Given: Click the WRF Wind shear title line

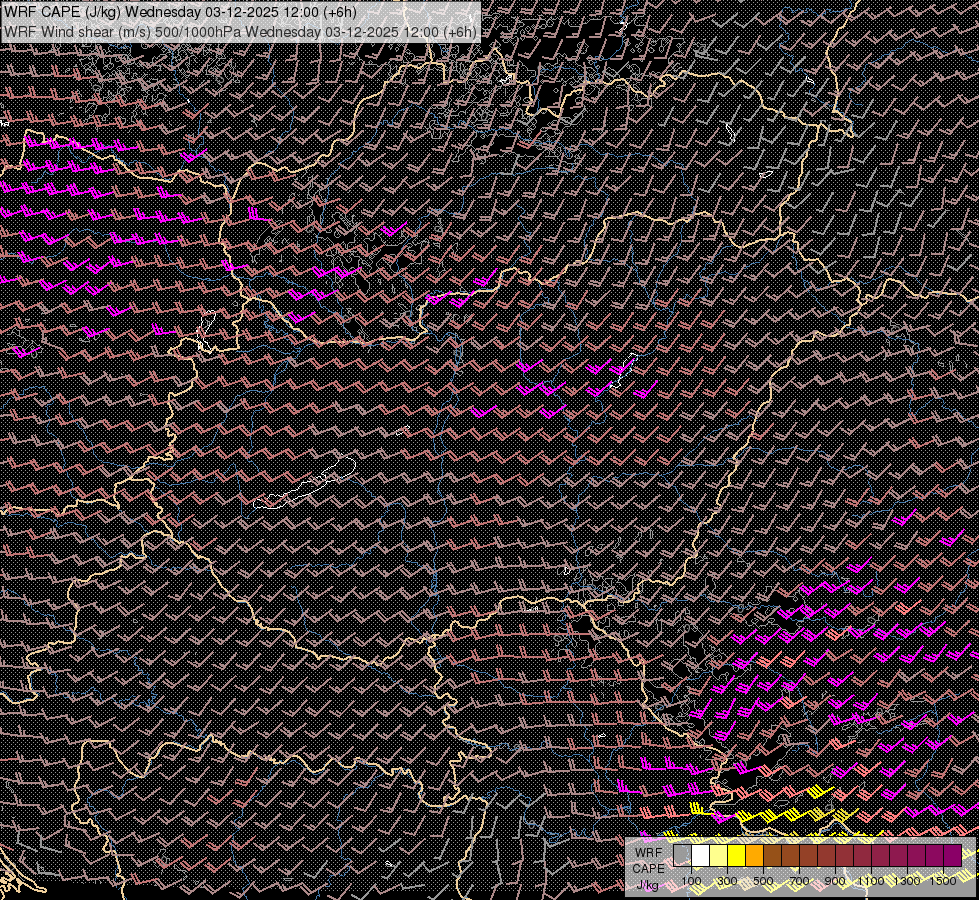Looking at the screenshot, I should (240, 31).
